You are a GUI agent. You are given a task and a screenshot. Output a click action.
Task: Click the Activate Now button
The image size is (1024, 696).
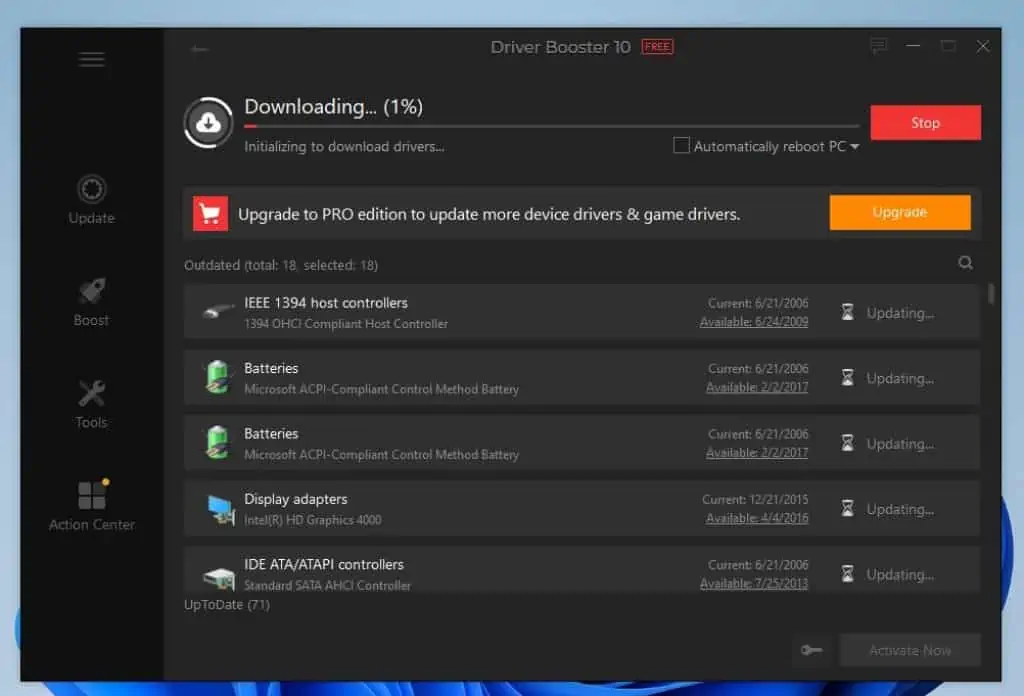point(909,650)
